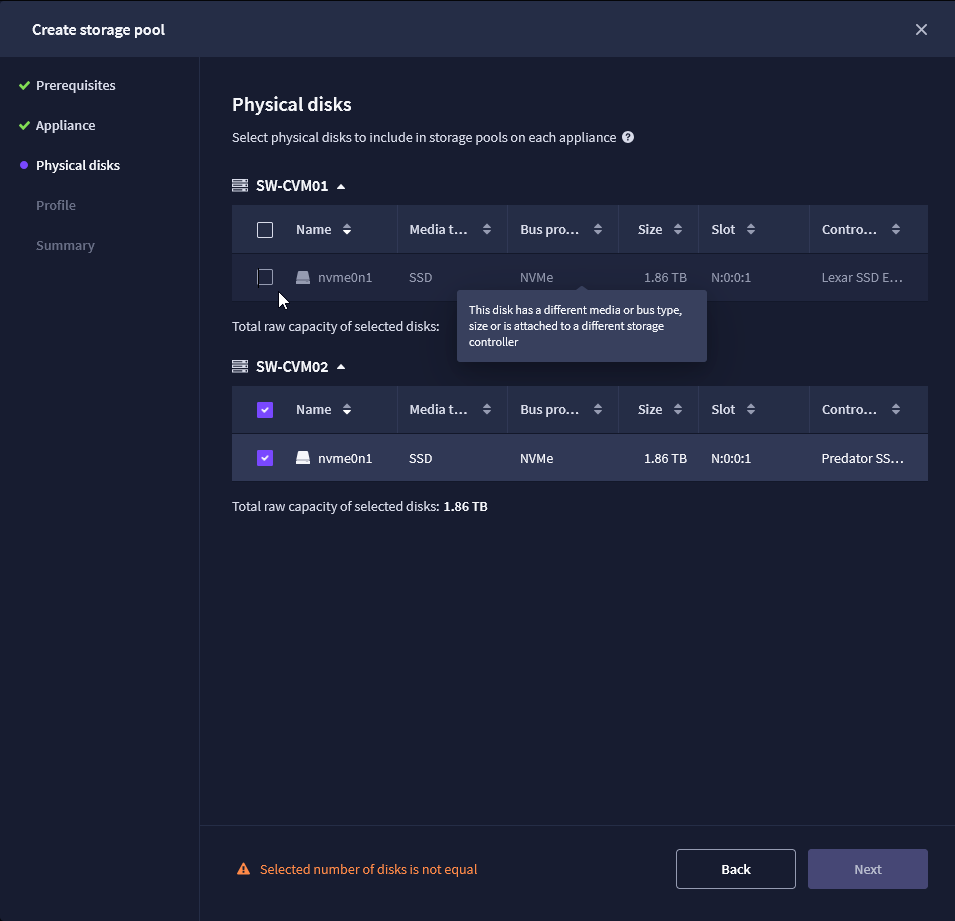Click the SW-CVM01 appliance heading
955x921 pixels.
point(292,186)
